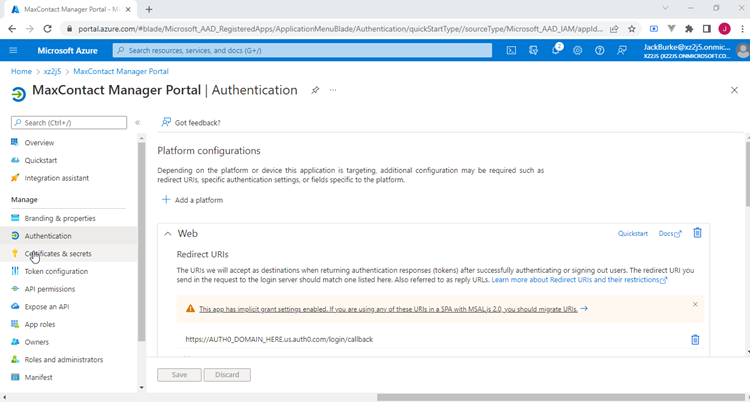Viewport: 750px width, 402px height.
Task: Open the Web Quickstart link
Action: click(632, 234)
